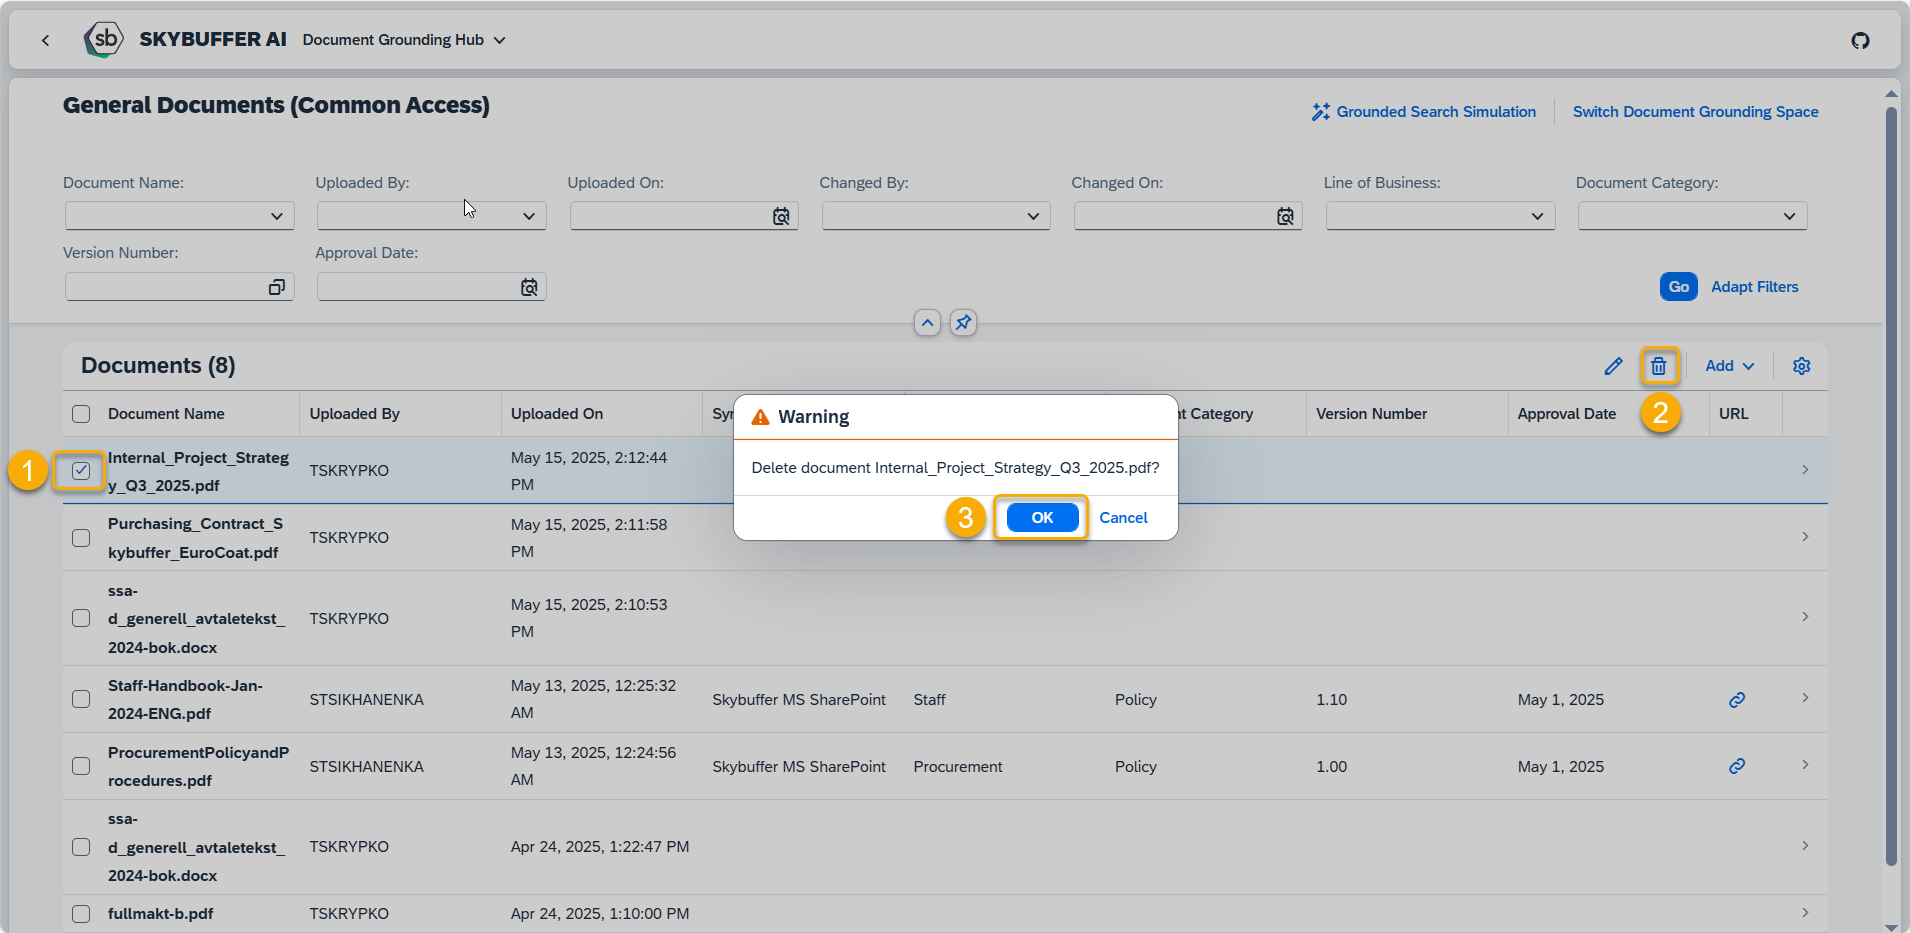Image resolution: width=1910 pixels, height=933 pixels.
Task: Open fullmakt-b.pdf row details arrow
Action: tap(1805, 913)
